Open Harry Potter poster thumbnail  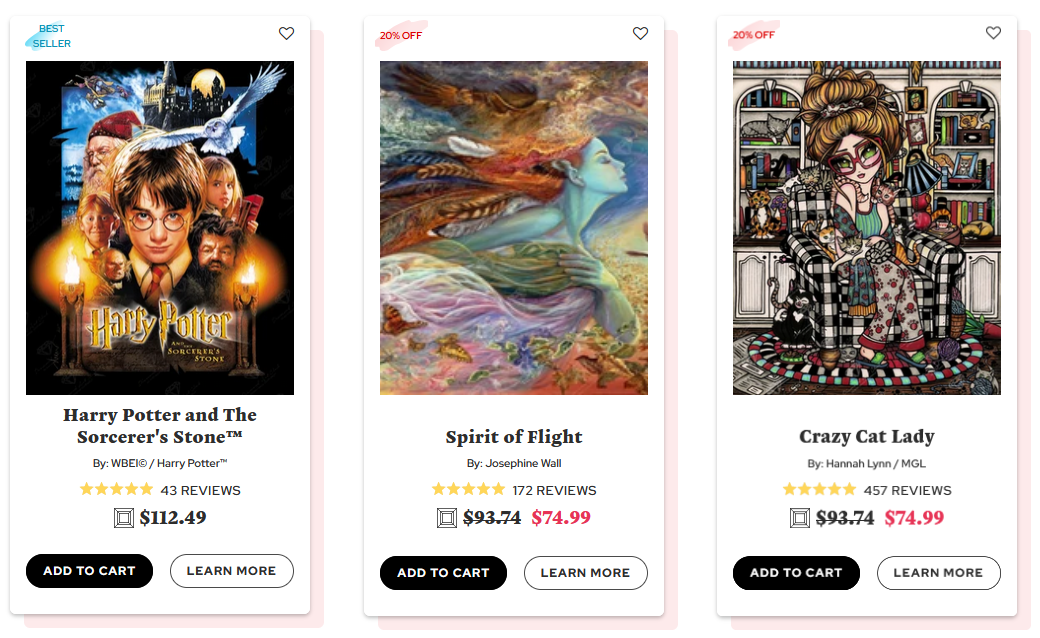160,228
